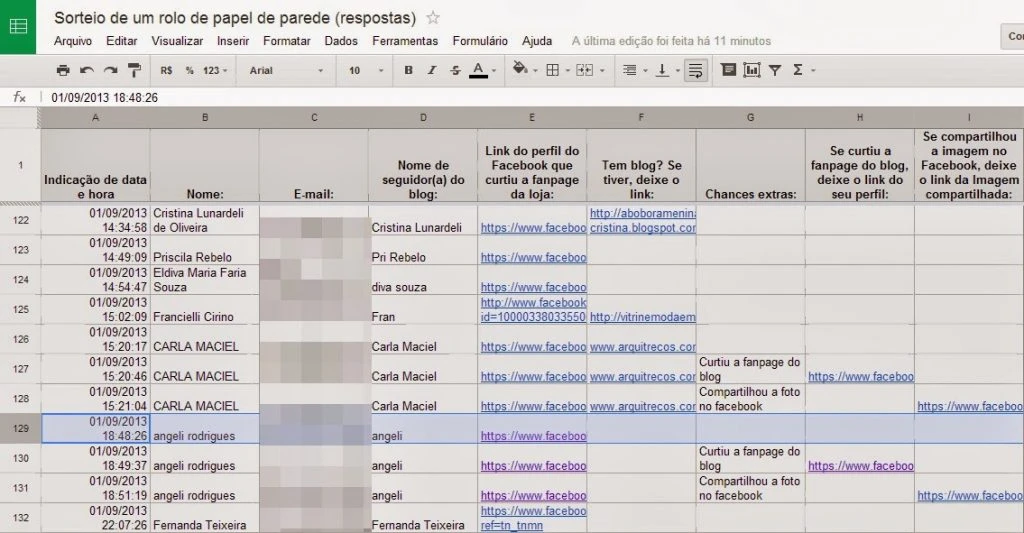Toggle bold formatting
Viewport: 1024px width, 533px height.
point(408,70)
